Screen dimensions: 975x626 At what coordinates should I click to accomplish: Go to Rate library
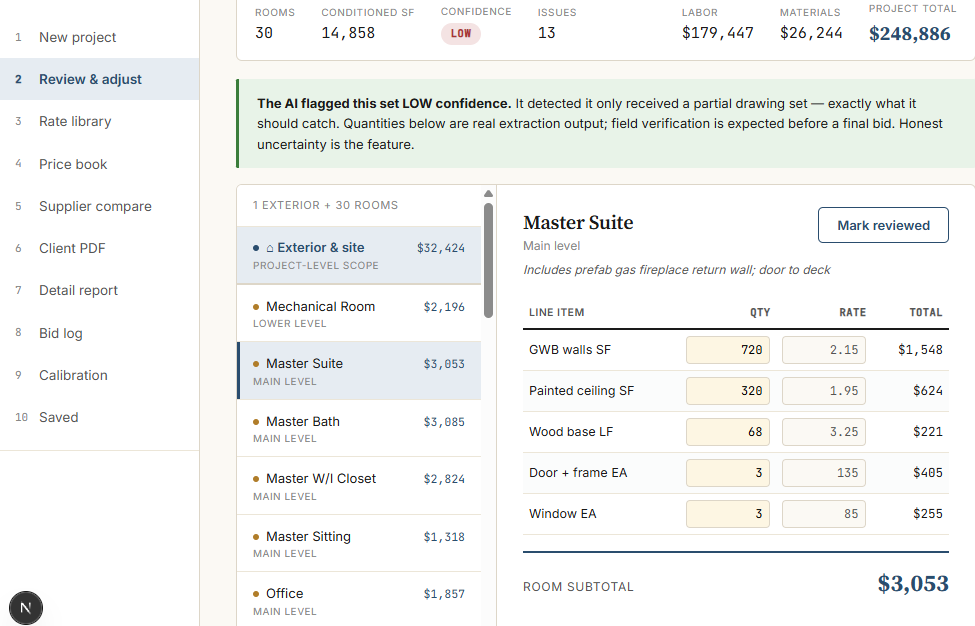click(x=99, y=121)
